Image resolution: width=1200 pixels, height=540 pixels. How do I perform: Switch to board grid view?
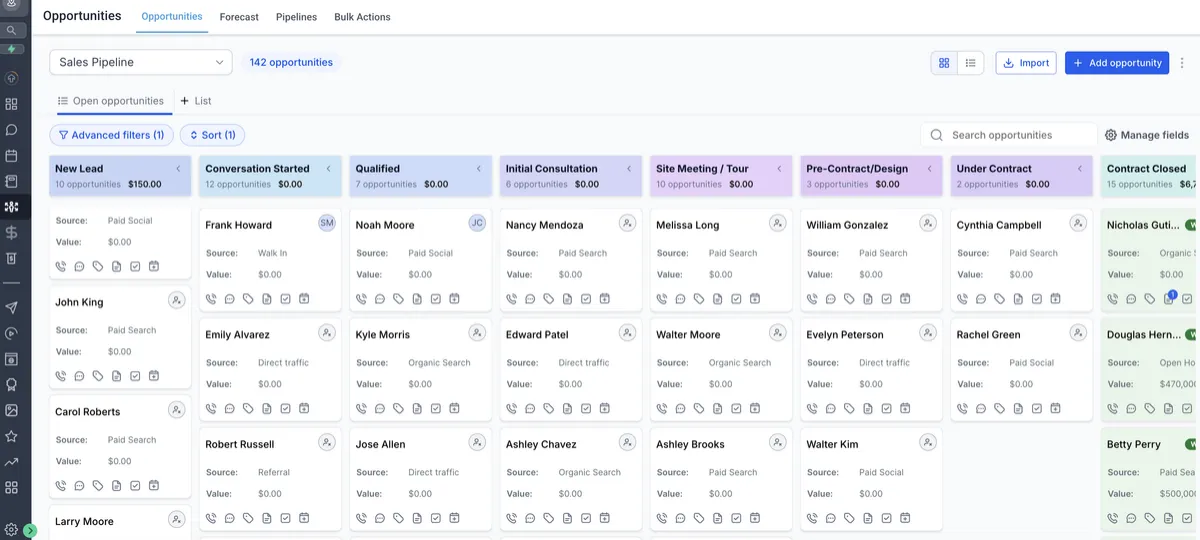tap(944, 63)
